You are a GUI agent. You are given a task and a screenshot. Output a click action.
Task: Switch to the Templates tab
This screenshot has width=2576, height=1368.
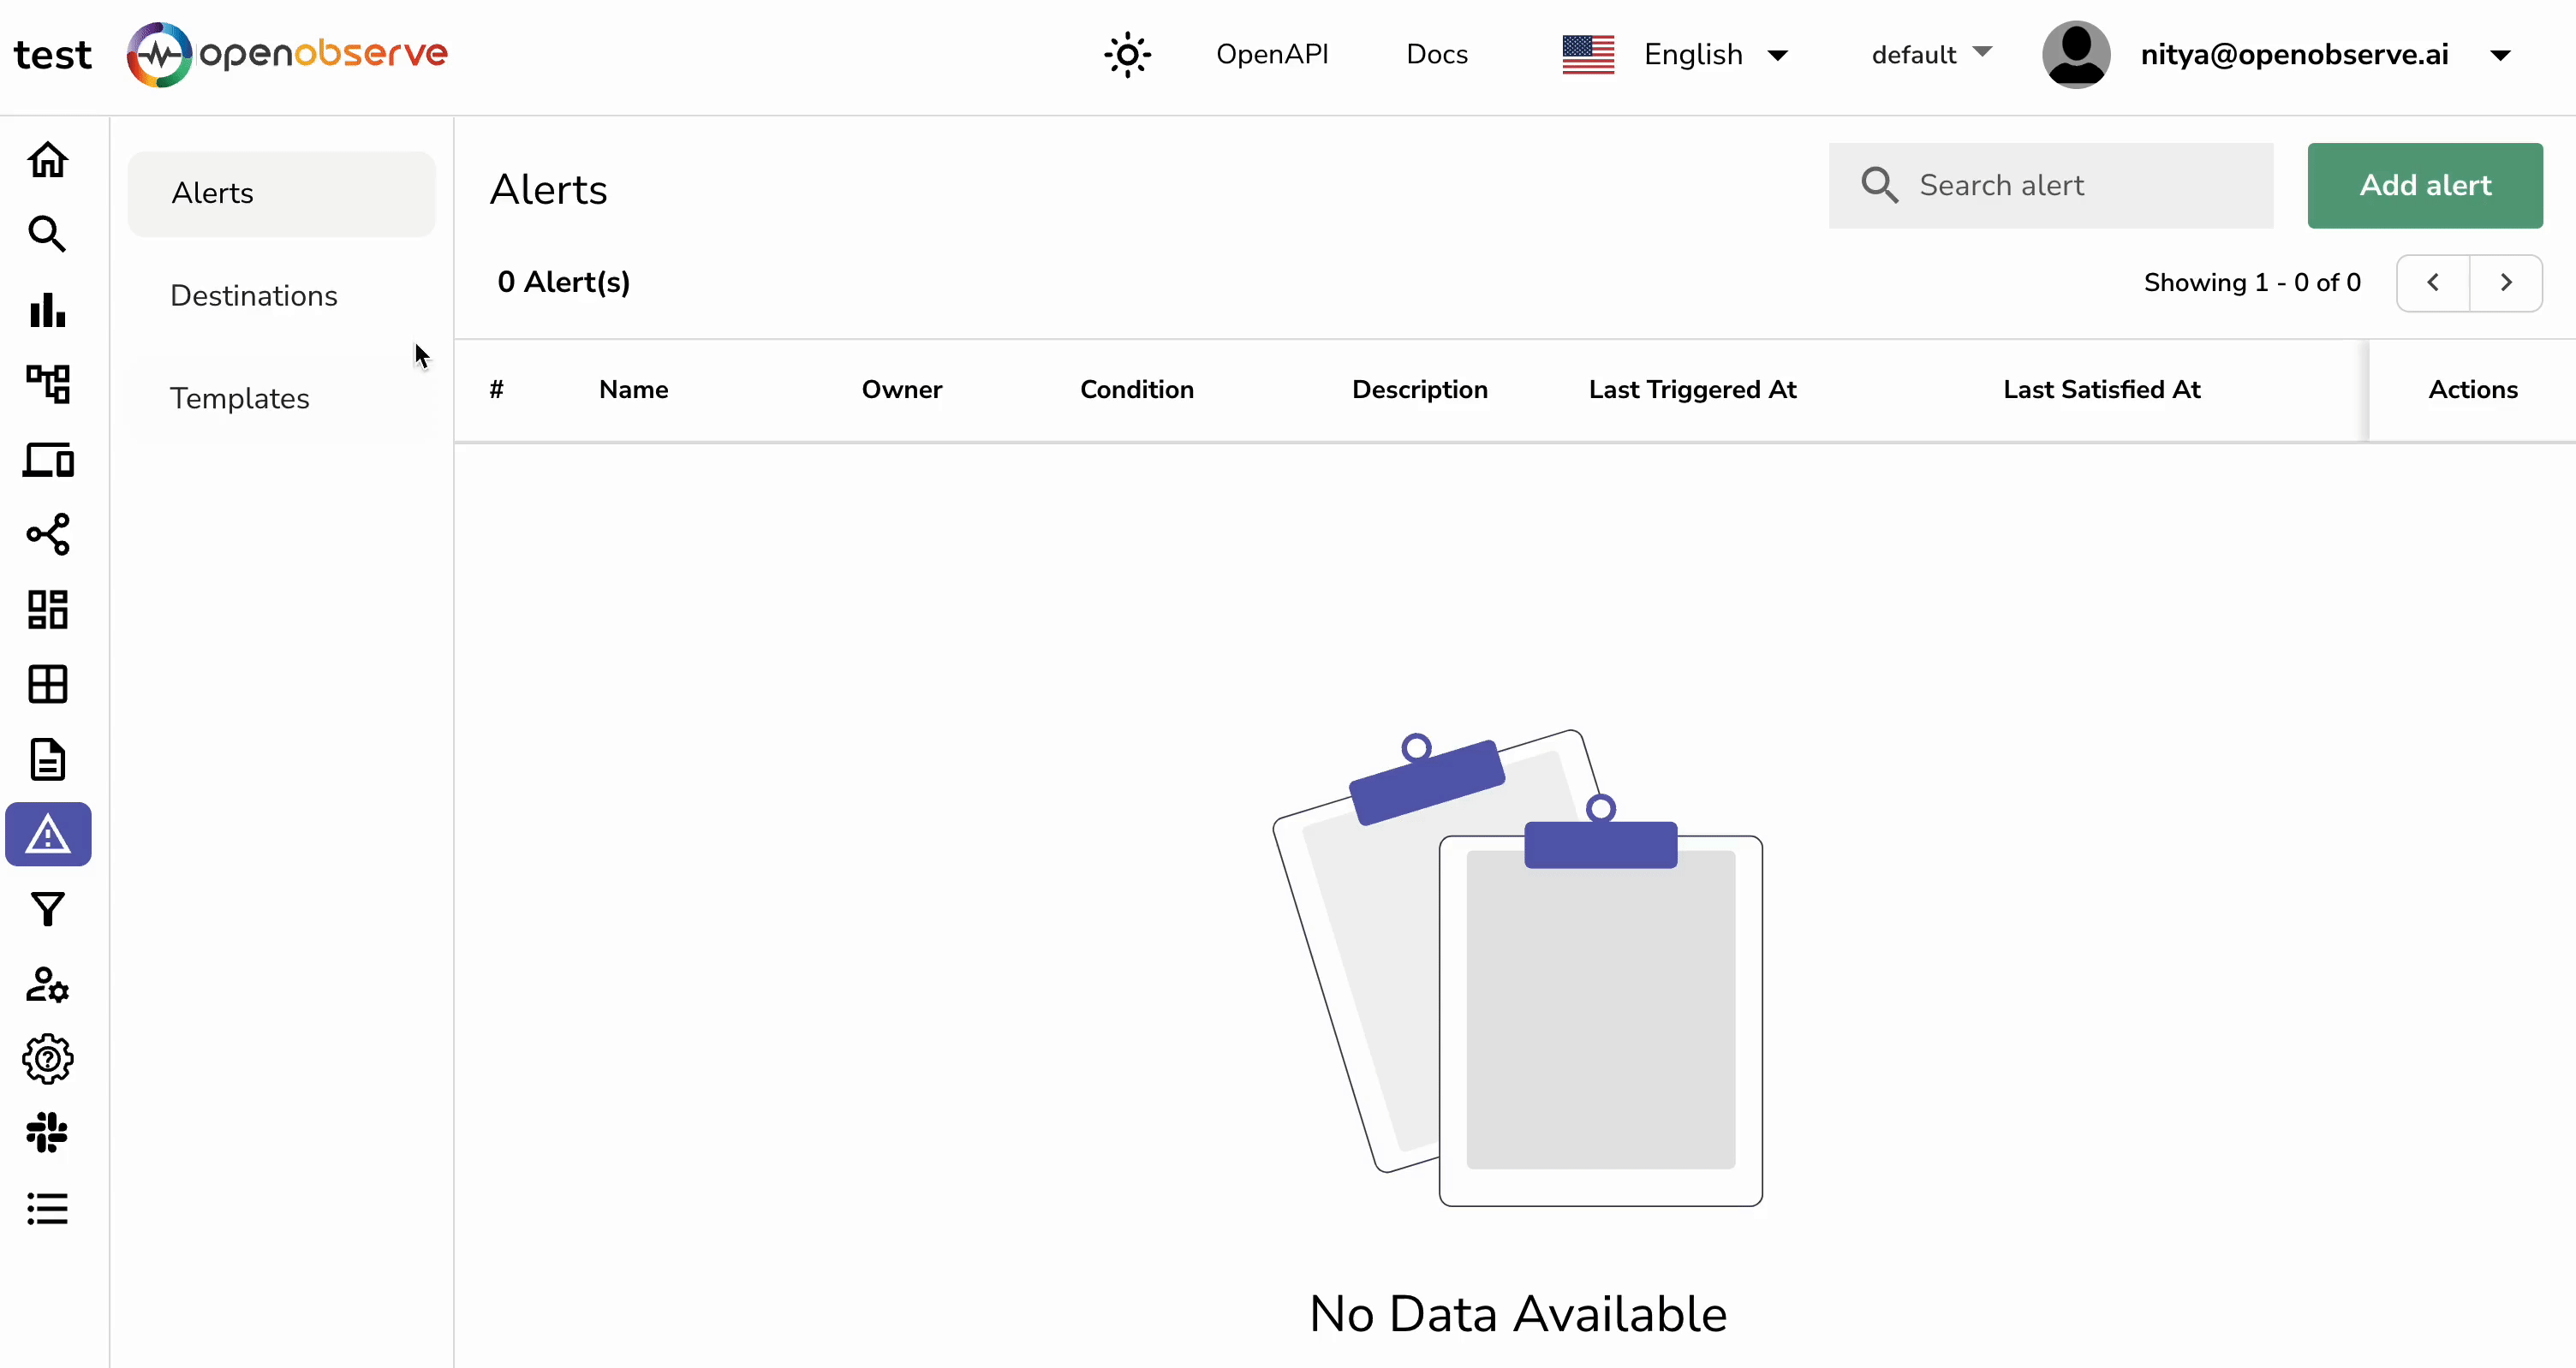(240, 397)
